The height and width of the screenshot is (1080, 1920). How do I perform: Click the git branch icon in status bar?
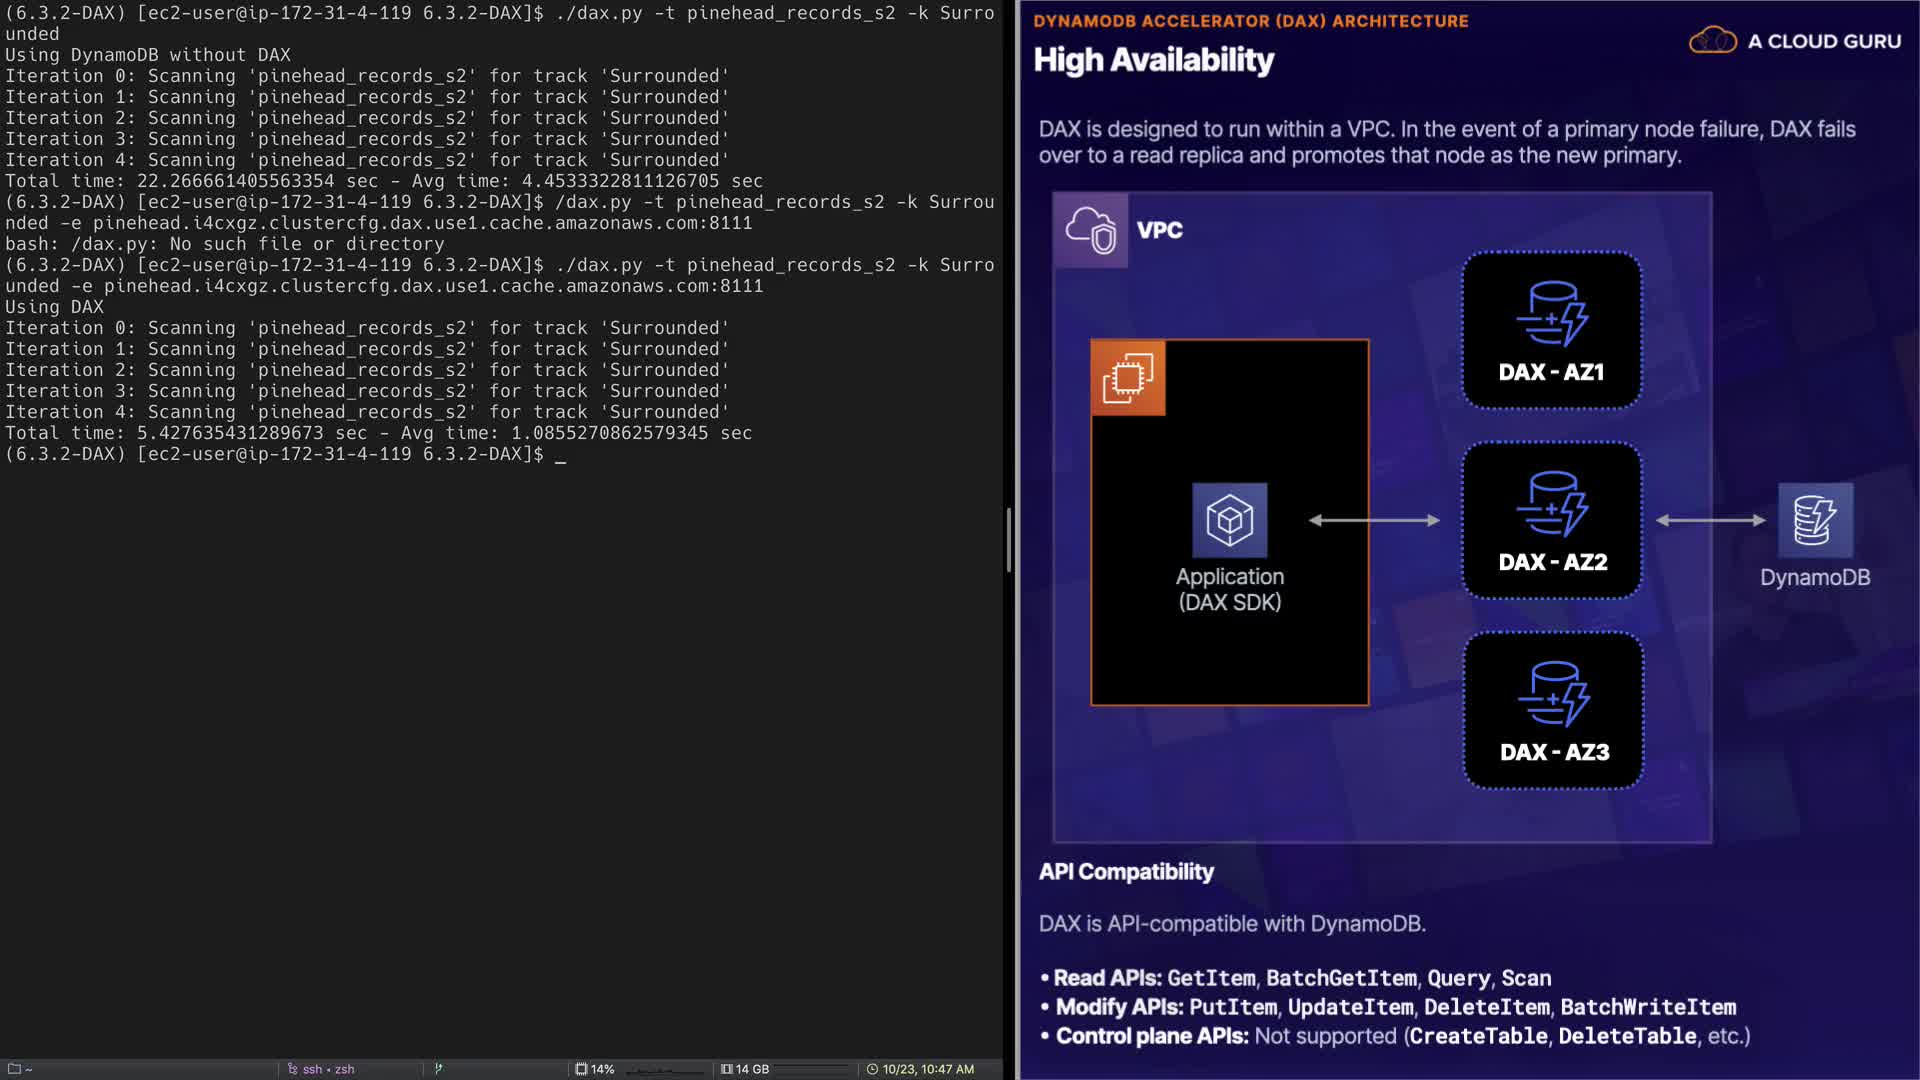pyautogui.click(x=438, y=1069)
